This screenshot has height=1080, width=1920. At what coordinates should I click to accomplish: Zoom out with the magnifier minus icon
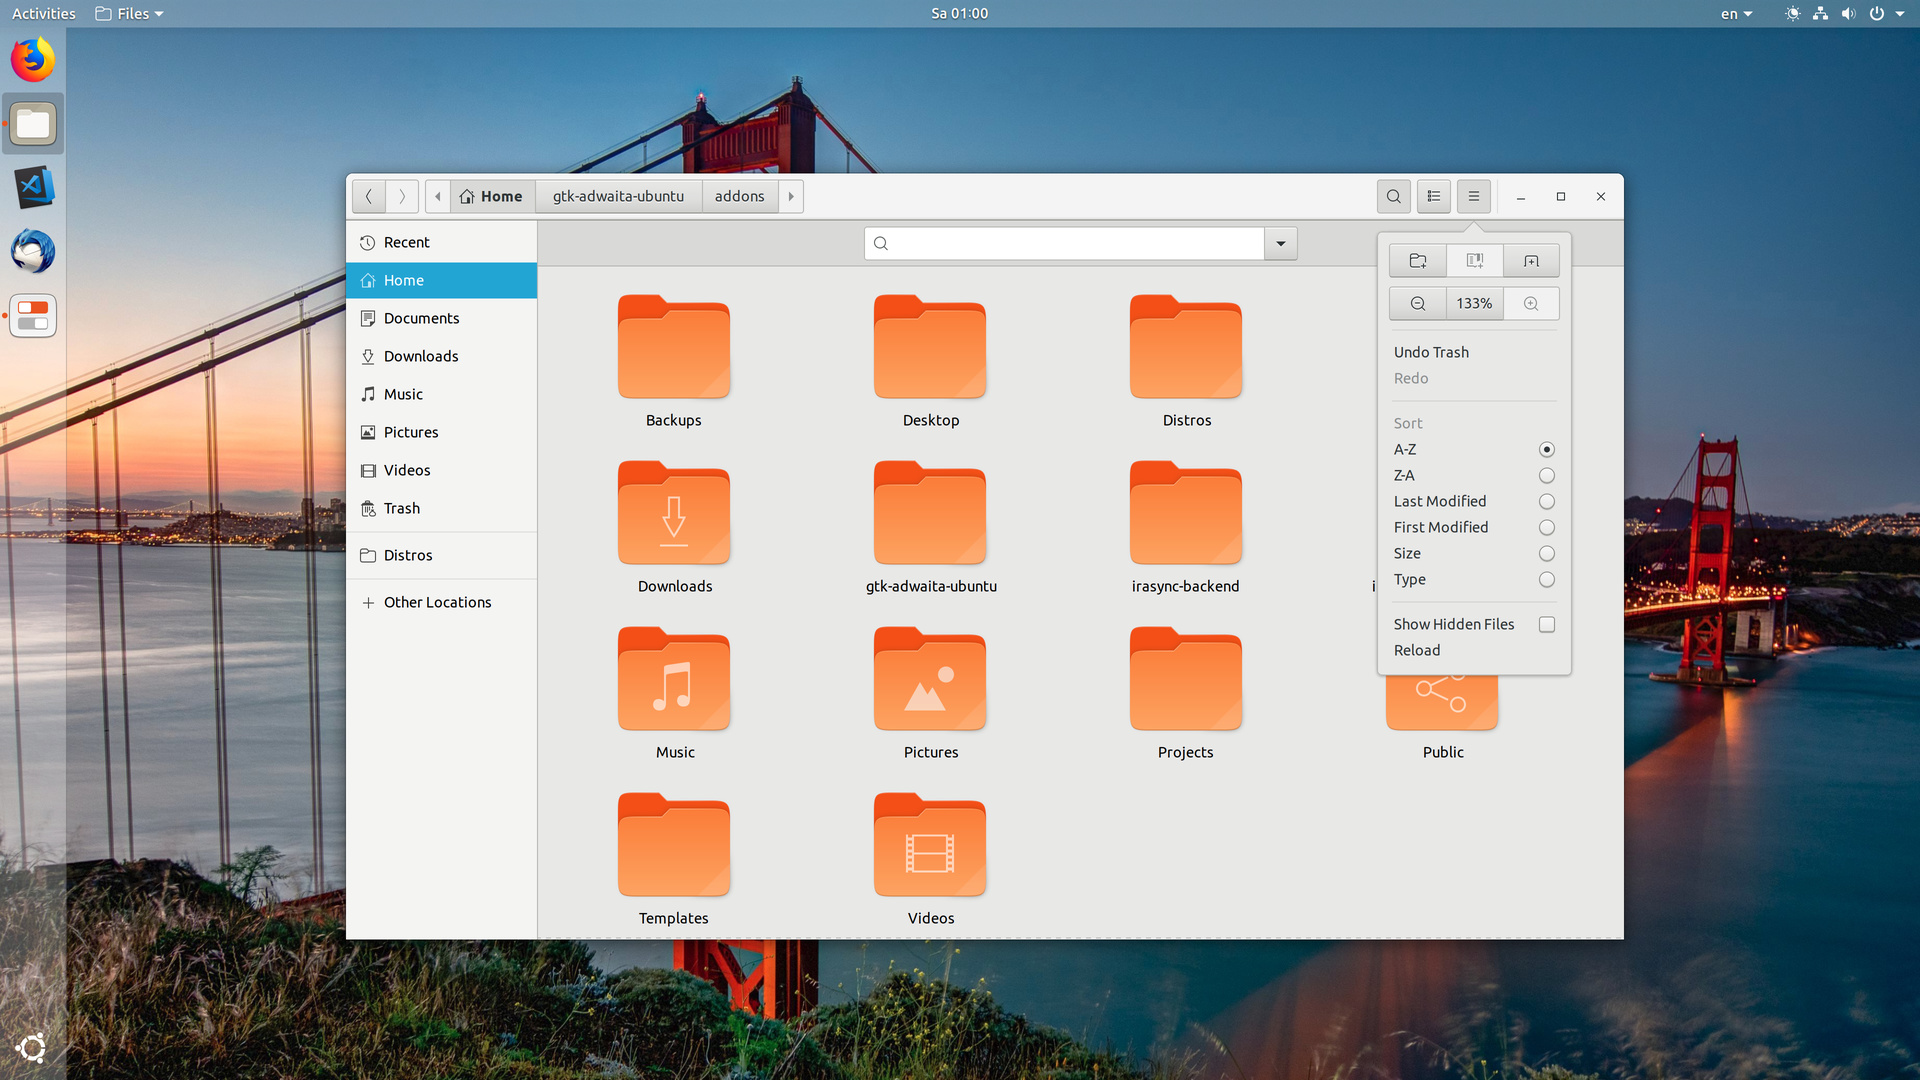(x=1417, y=304)
